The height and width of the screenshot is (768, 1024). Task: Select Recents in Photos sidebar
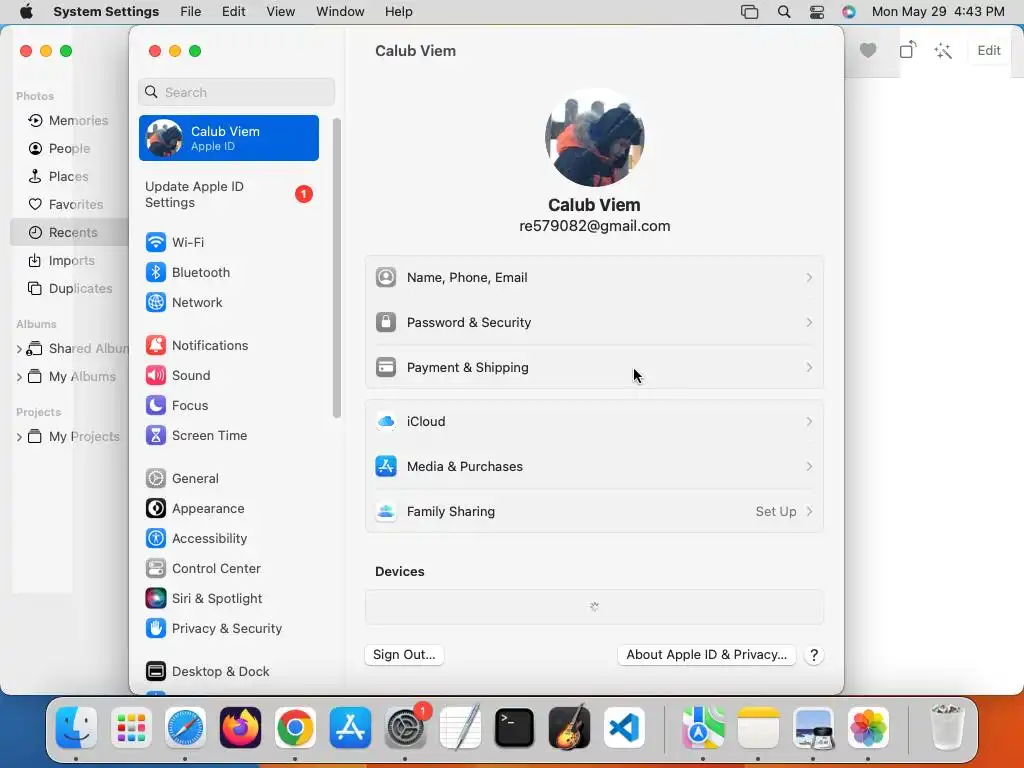[69, 232]
